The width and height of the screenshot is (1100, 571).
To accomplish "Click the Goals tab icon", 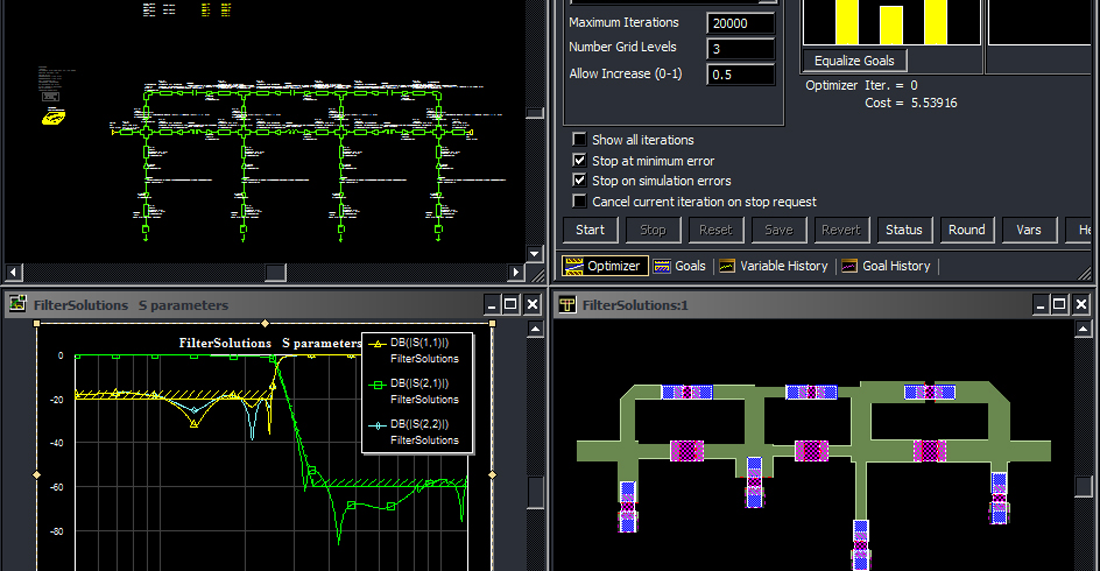I will coord(662,266).
